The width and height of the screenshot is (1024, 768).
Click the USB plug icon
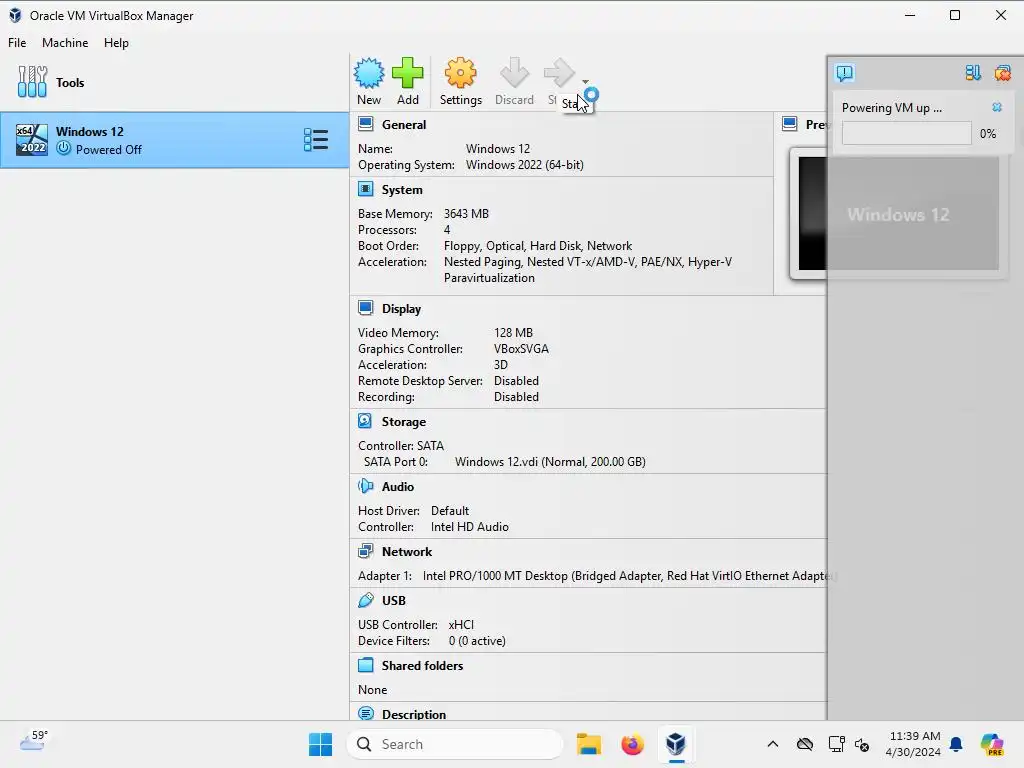click(366, 600)
